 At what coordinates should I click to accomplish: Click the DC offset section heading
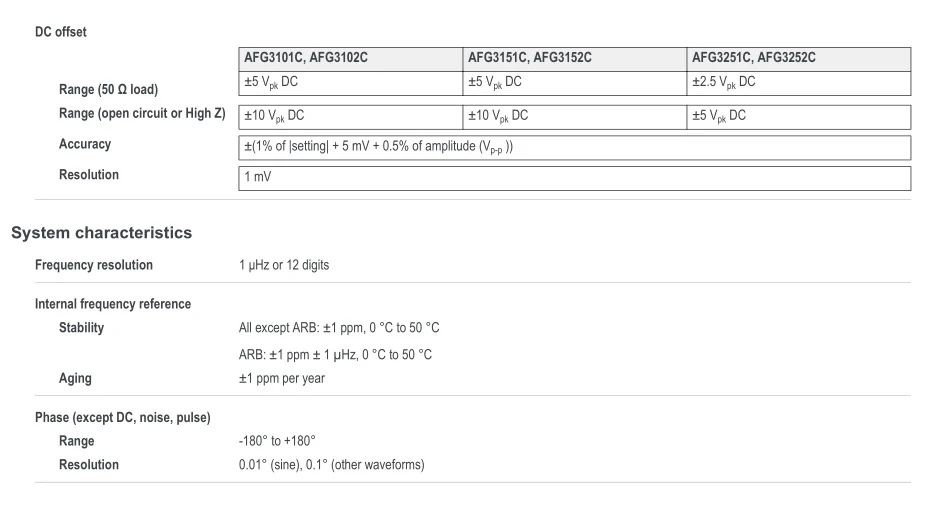61,32
